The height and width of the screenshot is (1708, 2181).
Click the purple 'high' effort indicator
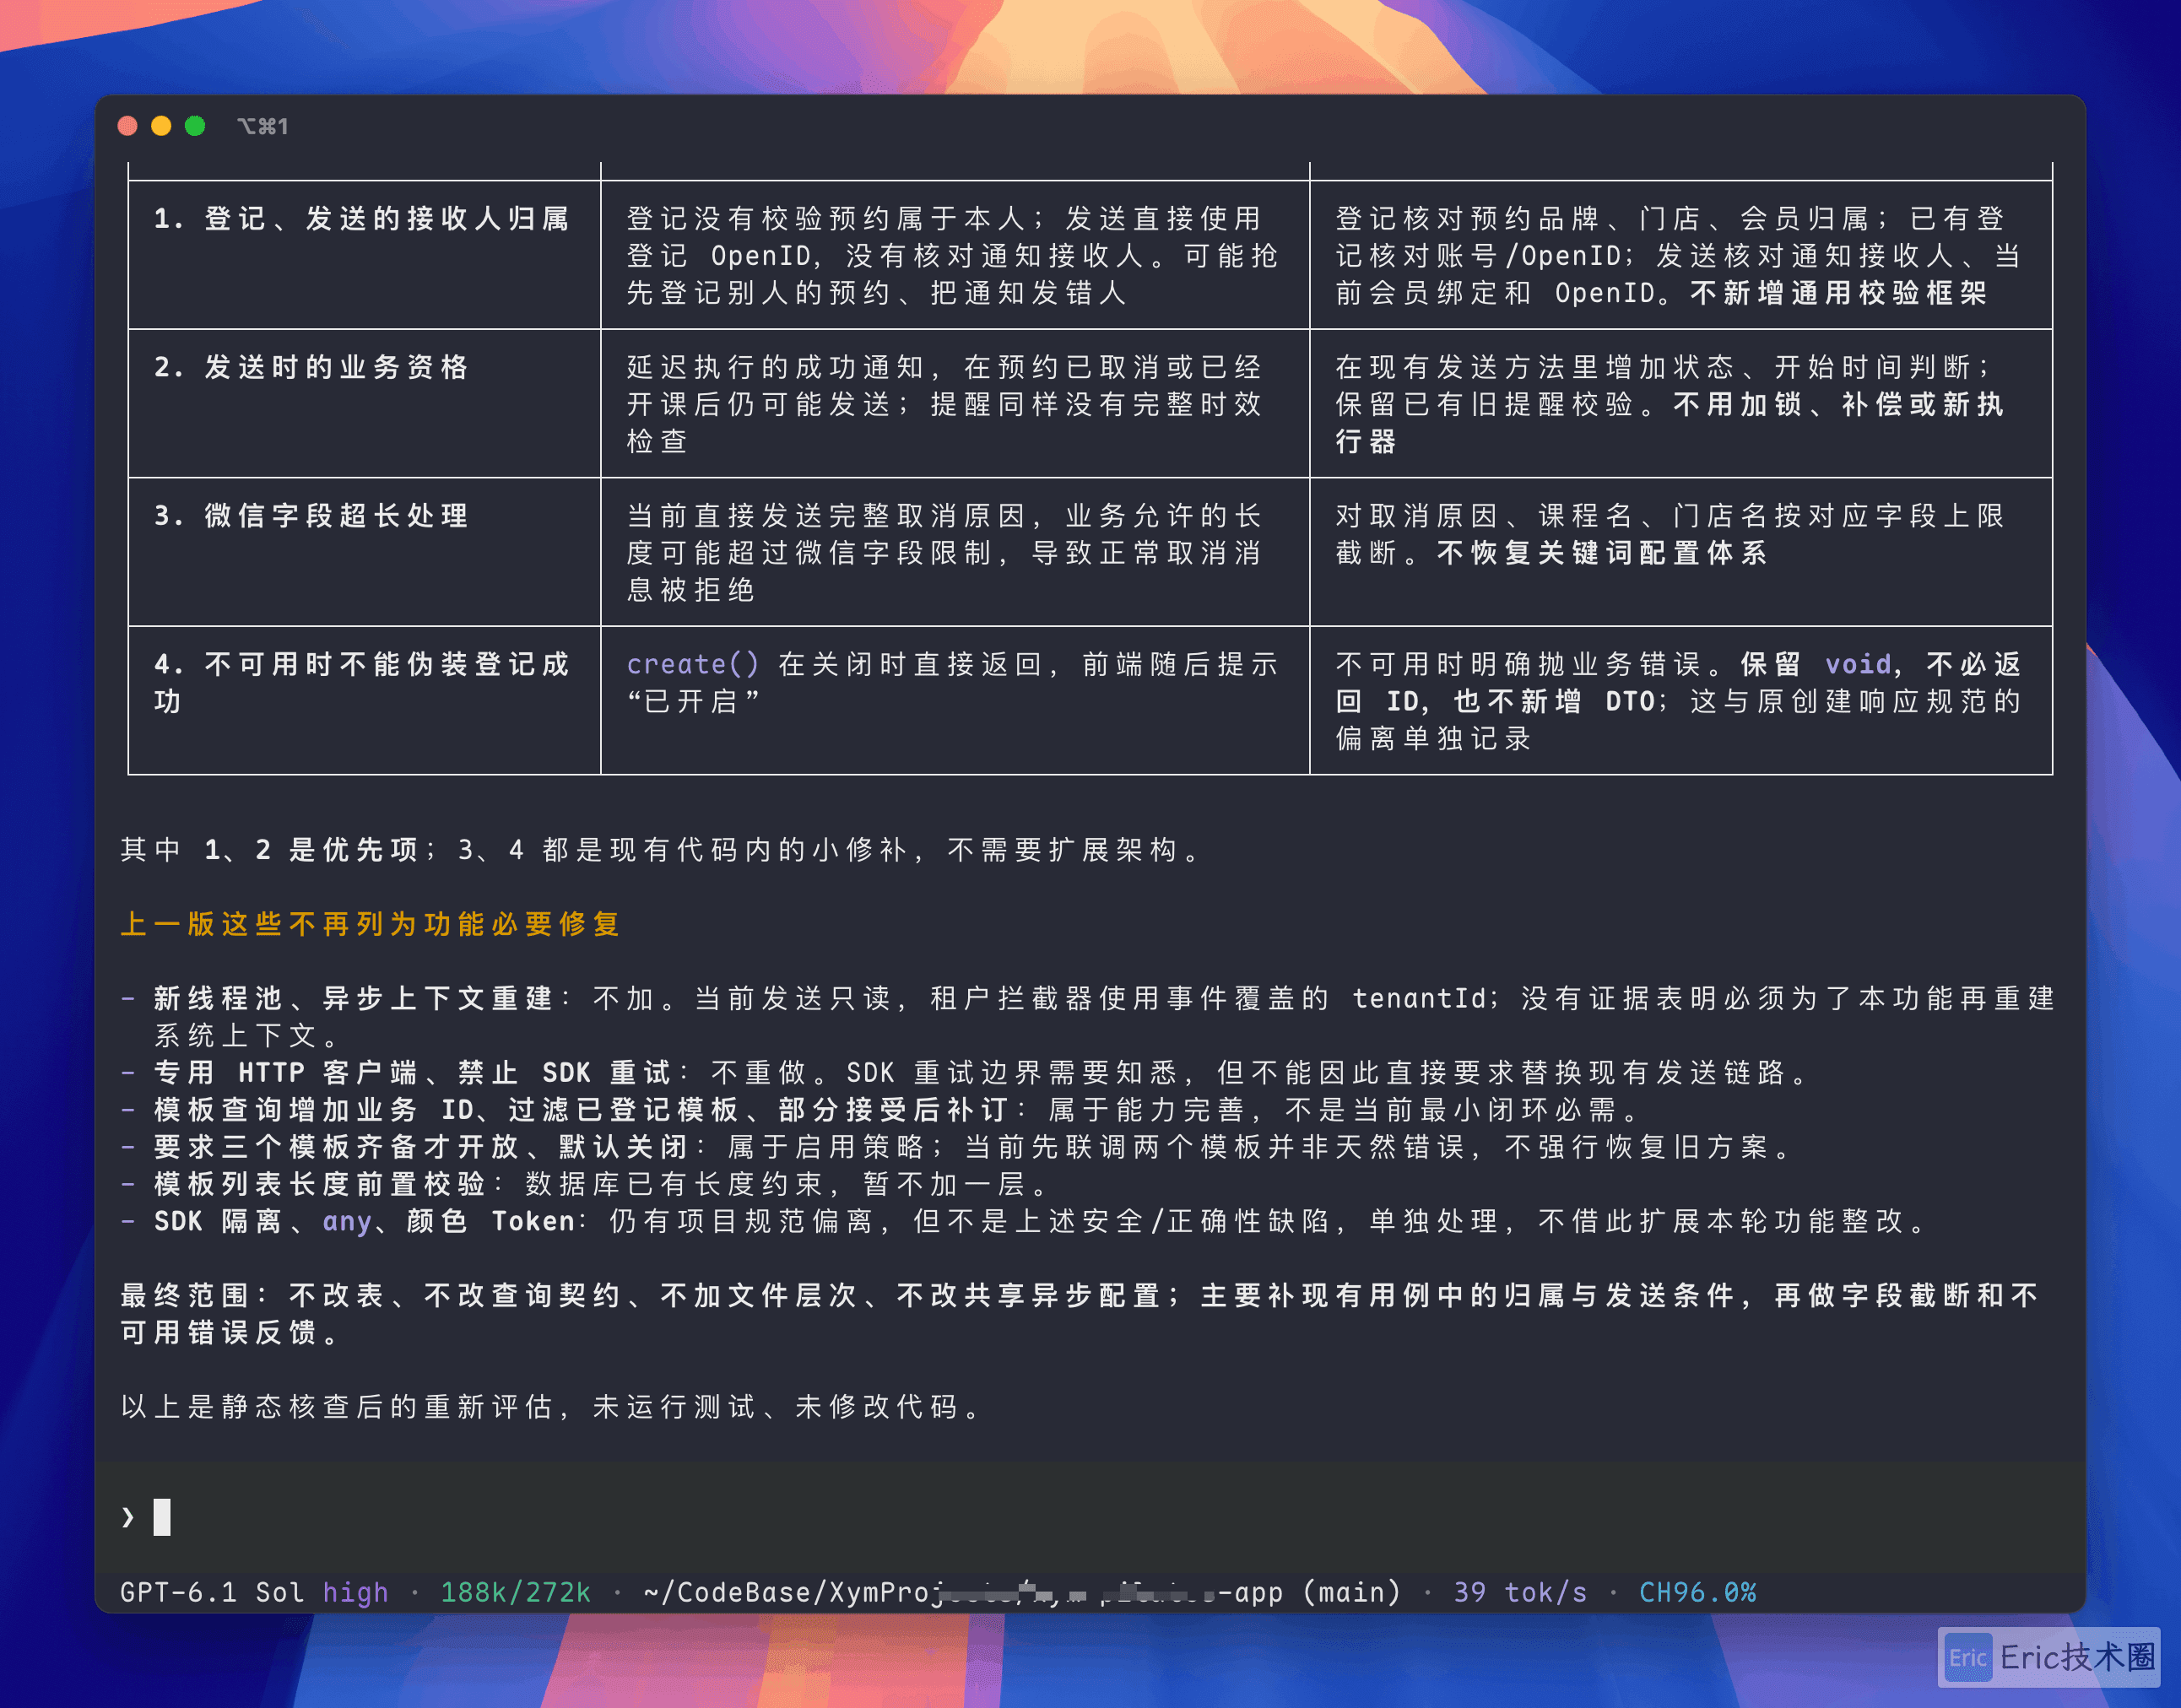click(x=355, y=1592)
